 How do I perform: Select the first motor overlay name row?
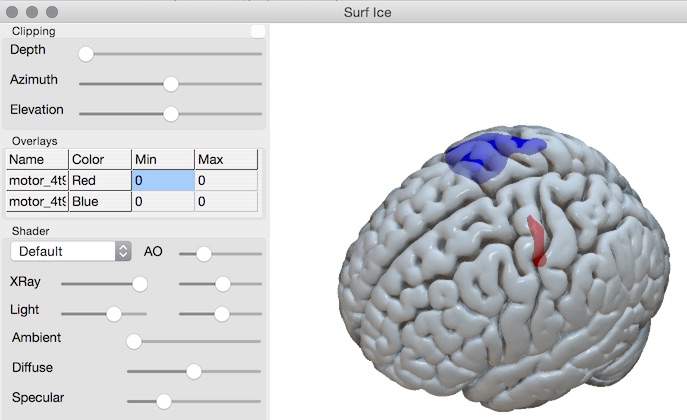pyautogui.click(x=37, y=180)
